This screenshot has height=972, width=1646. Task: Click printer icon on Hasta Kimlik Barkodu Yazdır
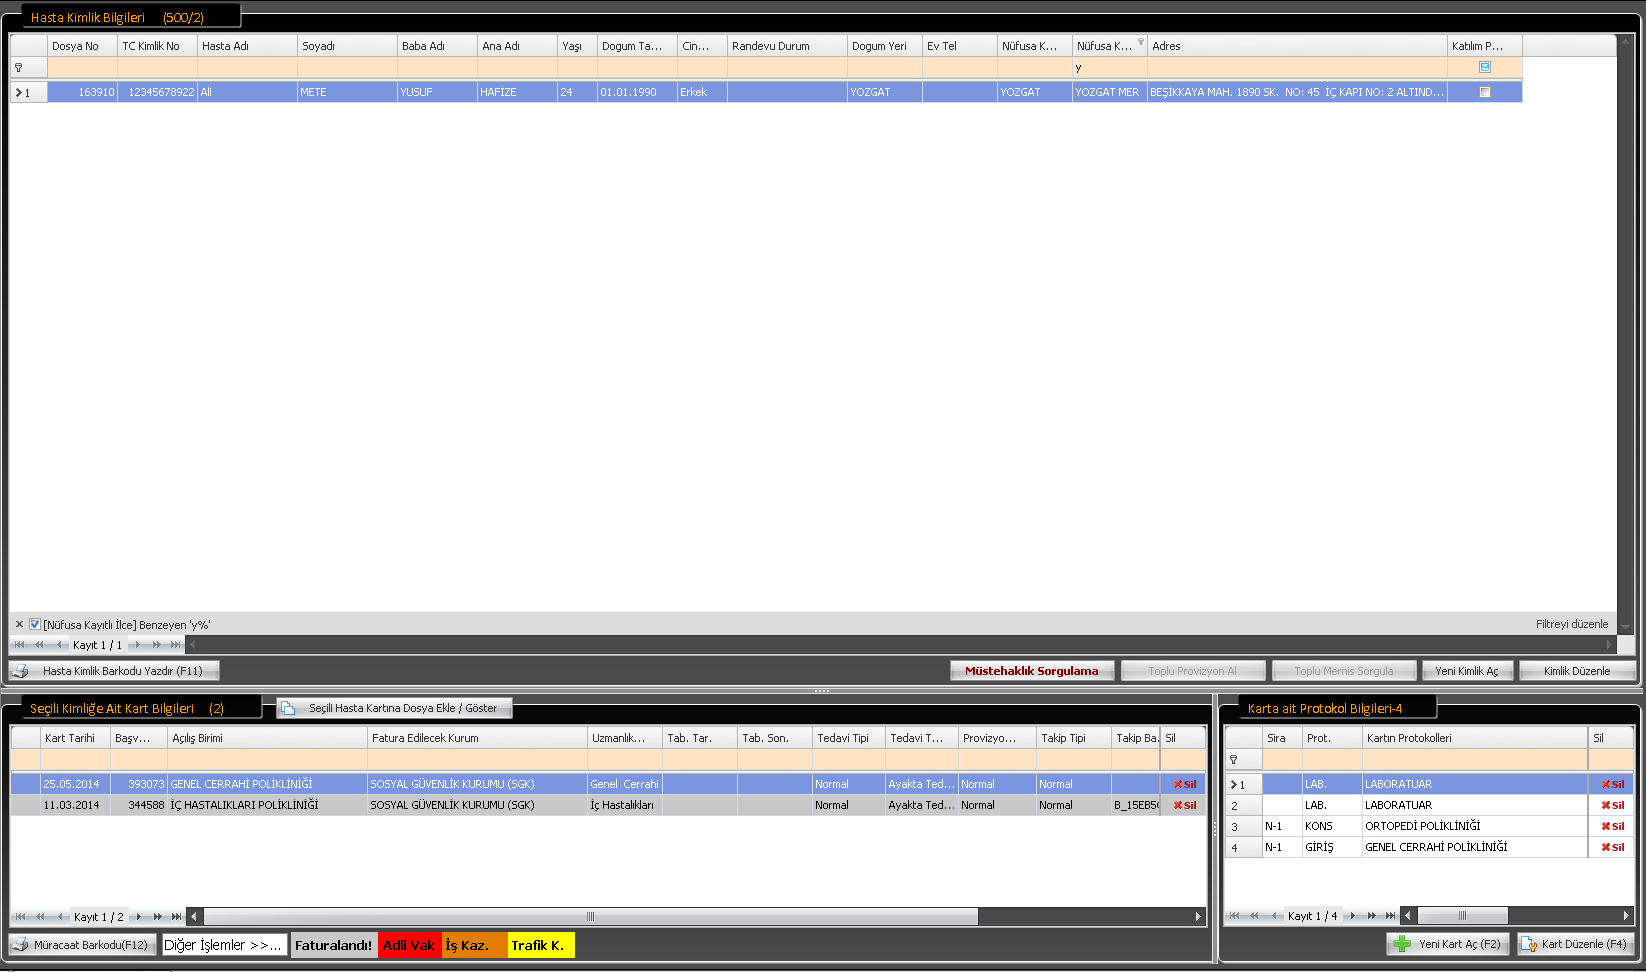(20, 671)
